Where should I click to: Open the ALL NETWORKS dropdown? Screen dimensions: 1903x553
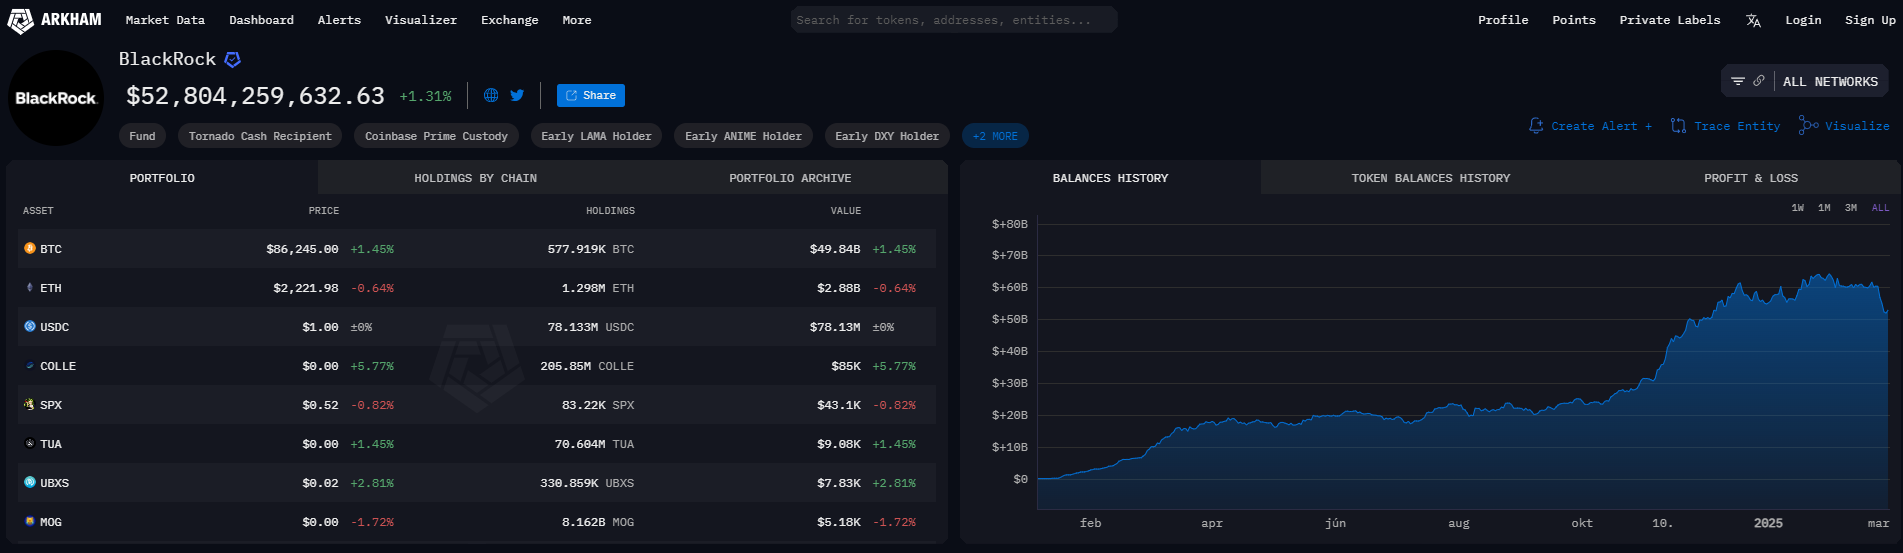click(1830, 82)
